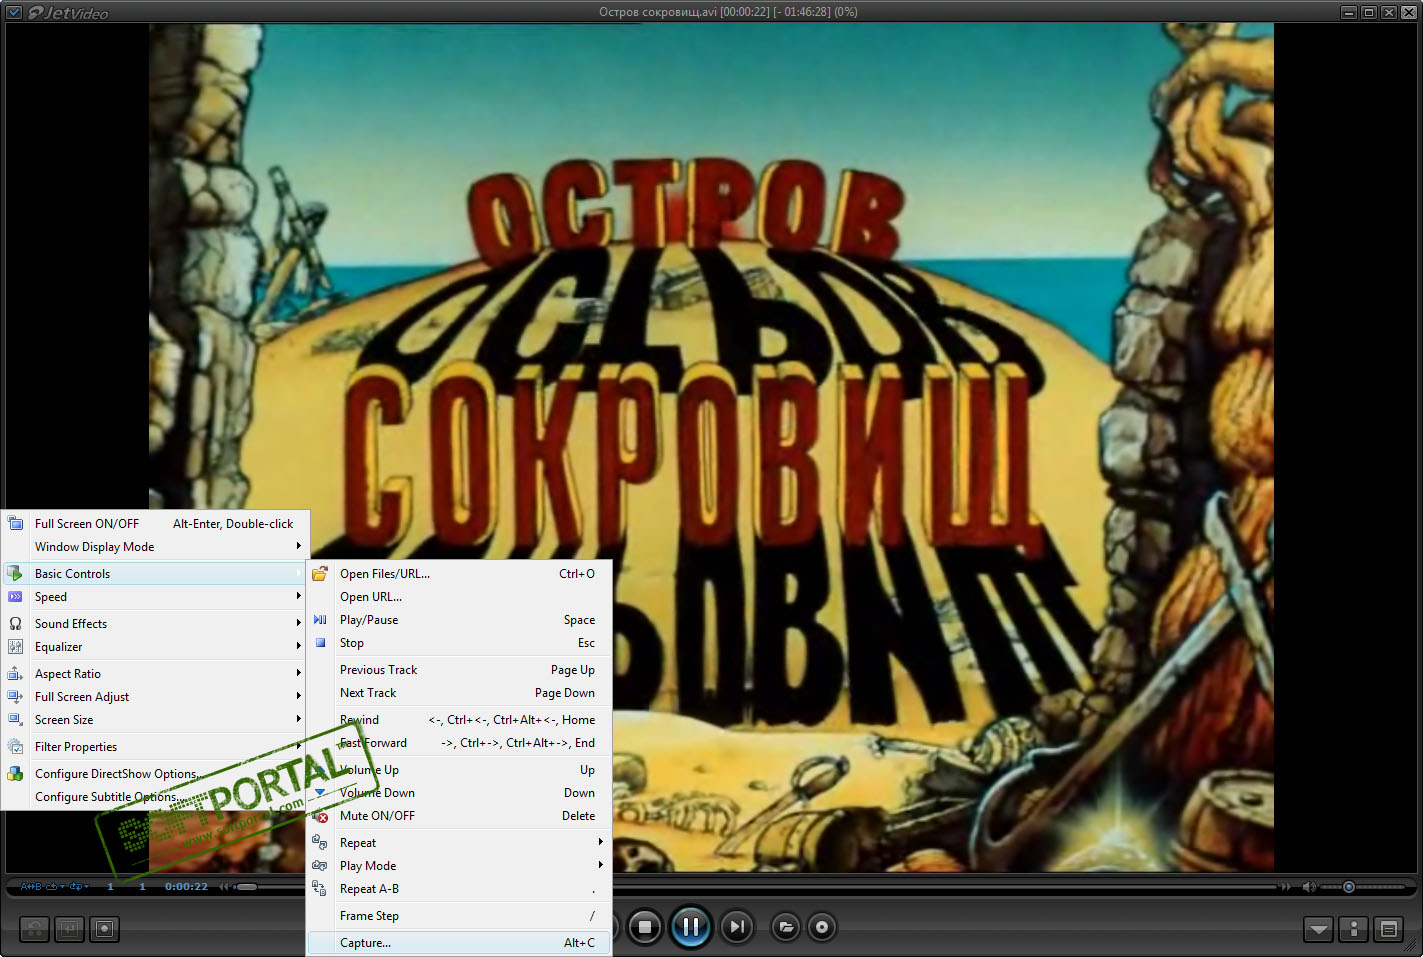Click the Speed menu icon
The width and height of the screenshot is (1423, 957).
[15, 597]
